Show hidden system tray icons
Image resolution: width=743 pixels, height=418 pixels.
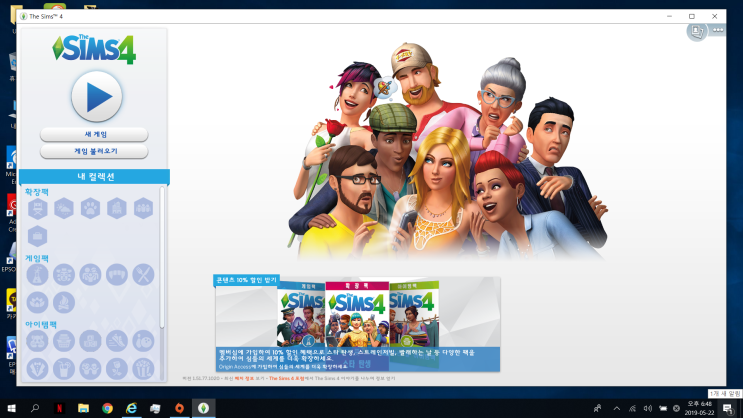(x=616, y=408)
